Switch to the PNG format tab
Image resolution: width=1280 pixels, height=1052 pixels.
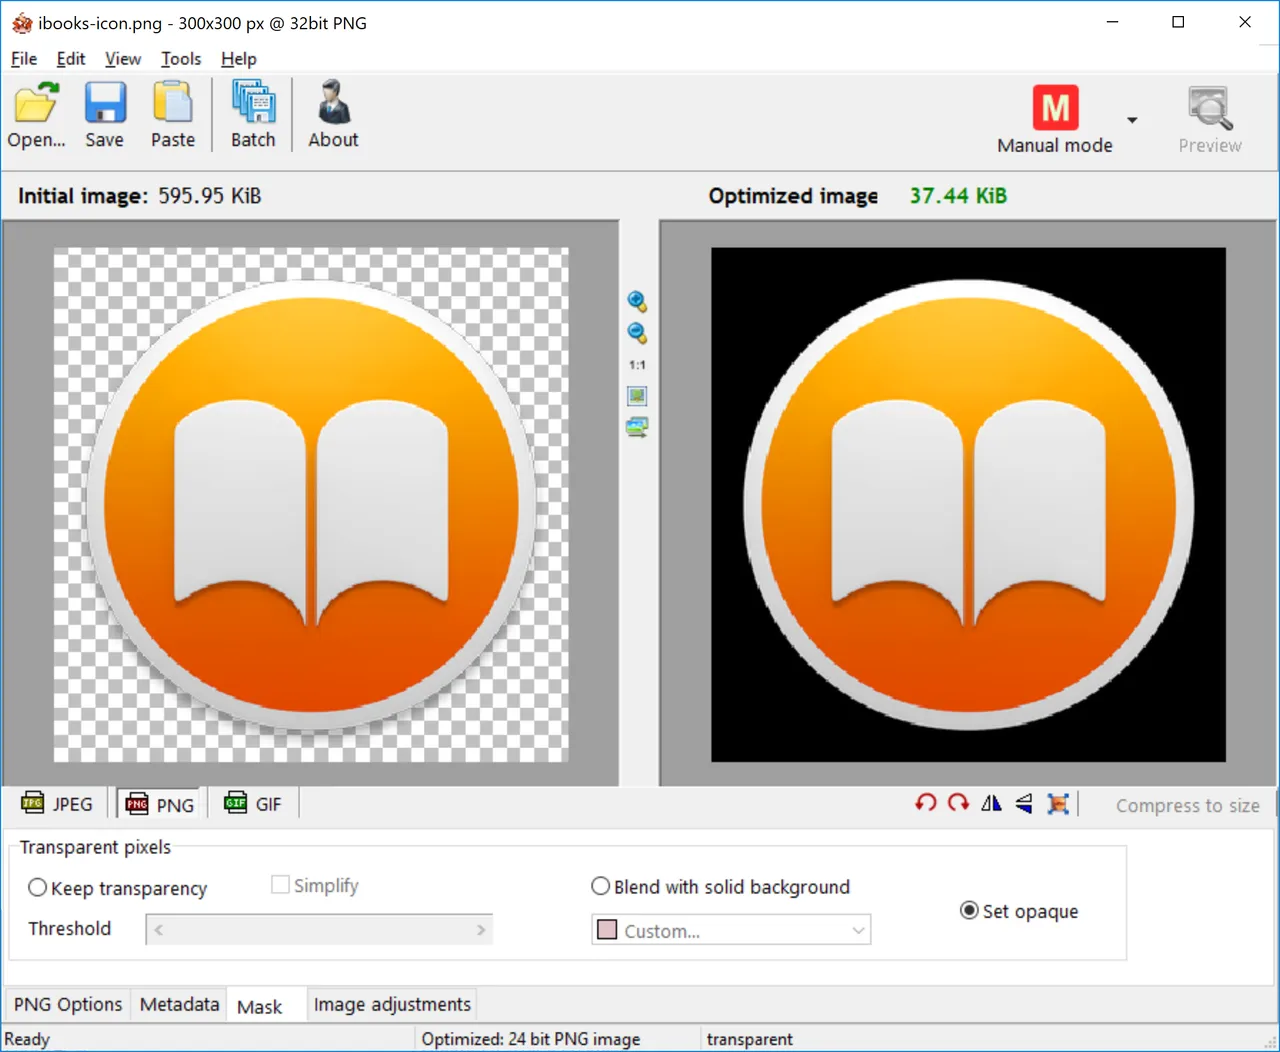[x=161, y=804]
